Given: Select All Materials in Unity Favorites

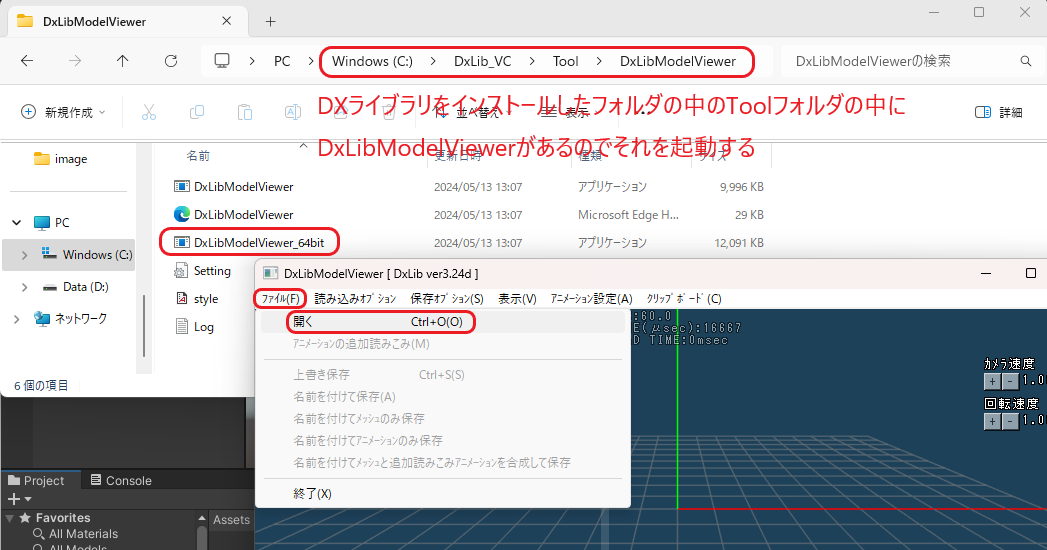Looking at the screenshot, I should pyautogui.click(x=83, y=534).
